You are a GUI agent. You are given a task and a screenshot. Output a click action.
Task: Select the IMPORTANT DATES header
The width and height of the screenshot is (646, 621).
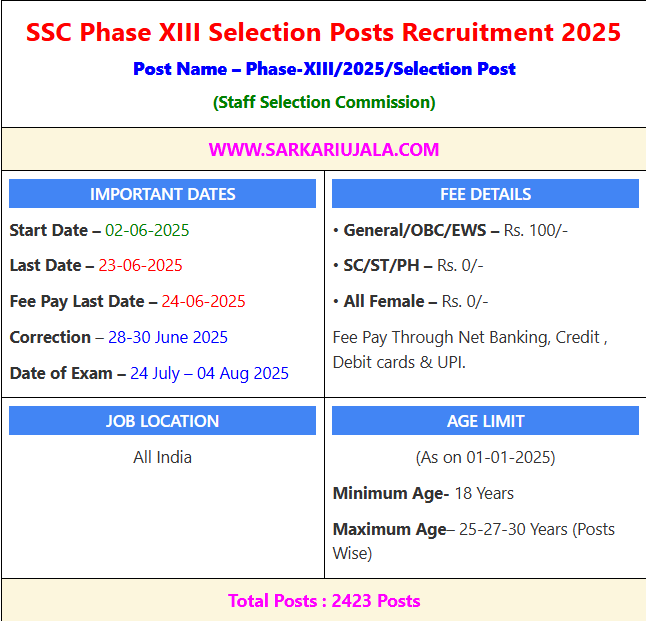[162, 194]
